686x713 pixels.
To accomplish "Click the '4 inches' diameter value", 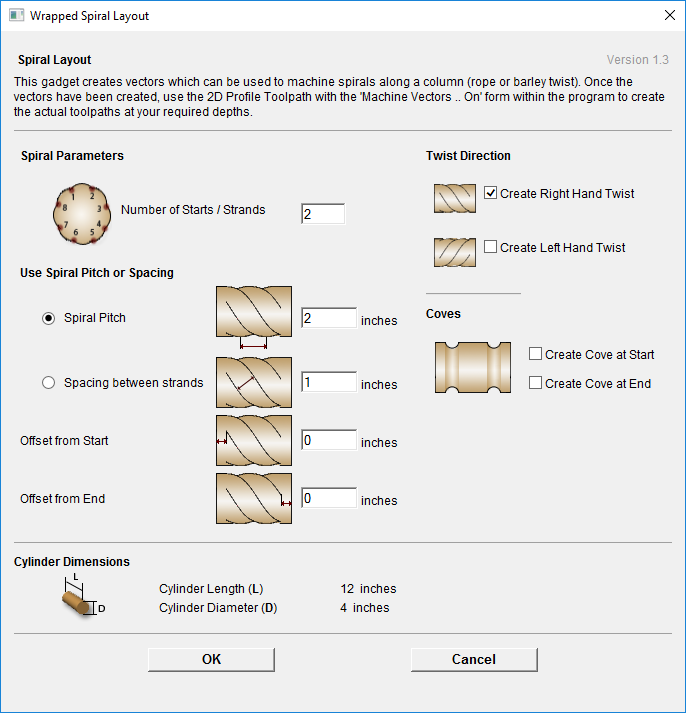I will 365,608.
